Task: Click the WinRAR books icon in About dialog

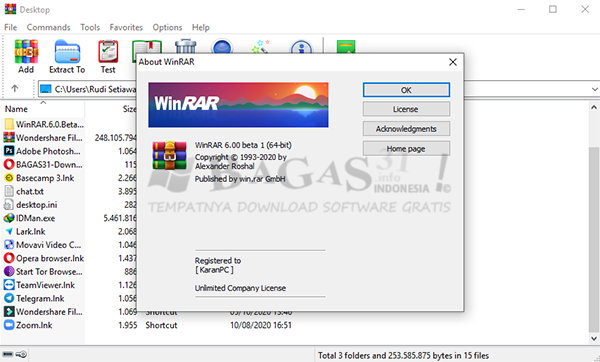Action: pos(170,155)
